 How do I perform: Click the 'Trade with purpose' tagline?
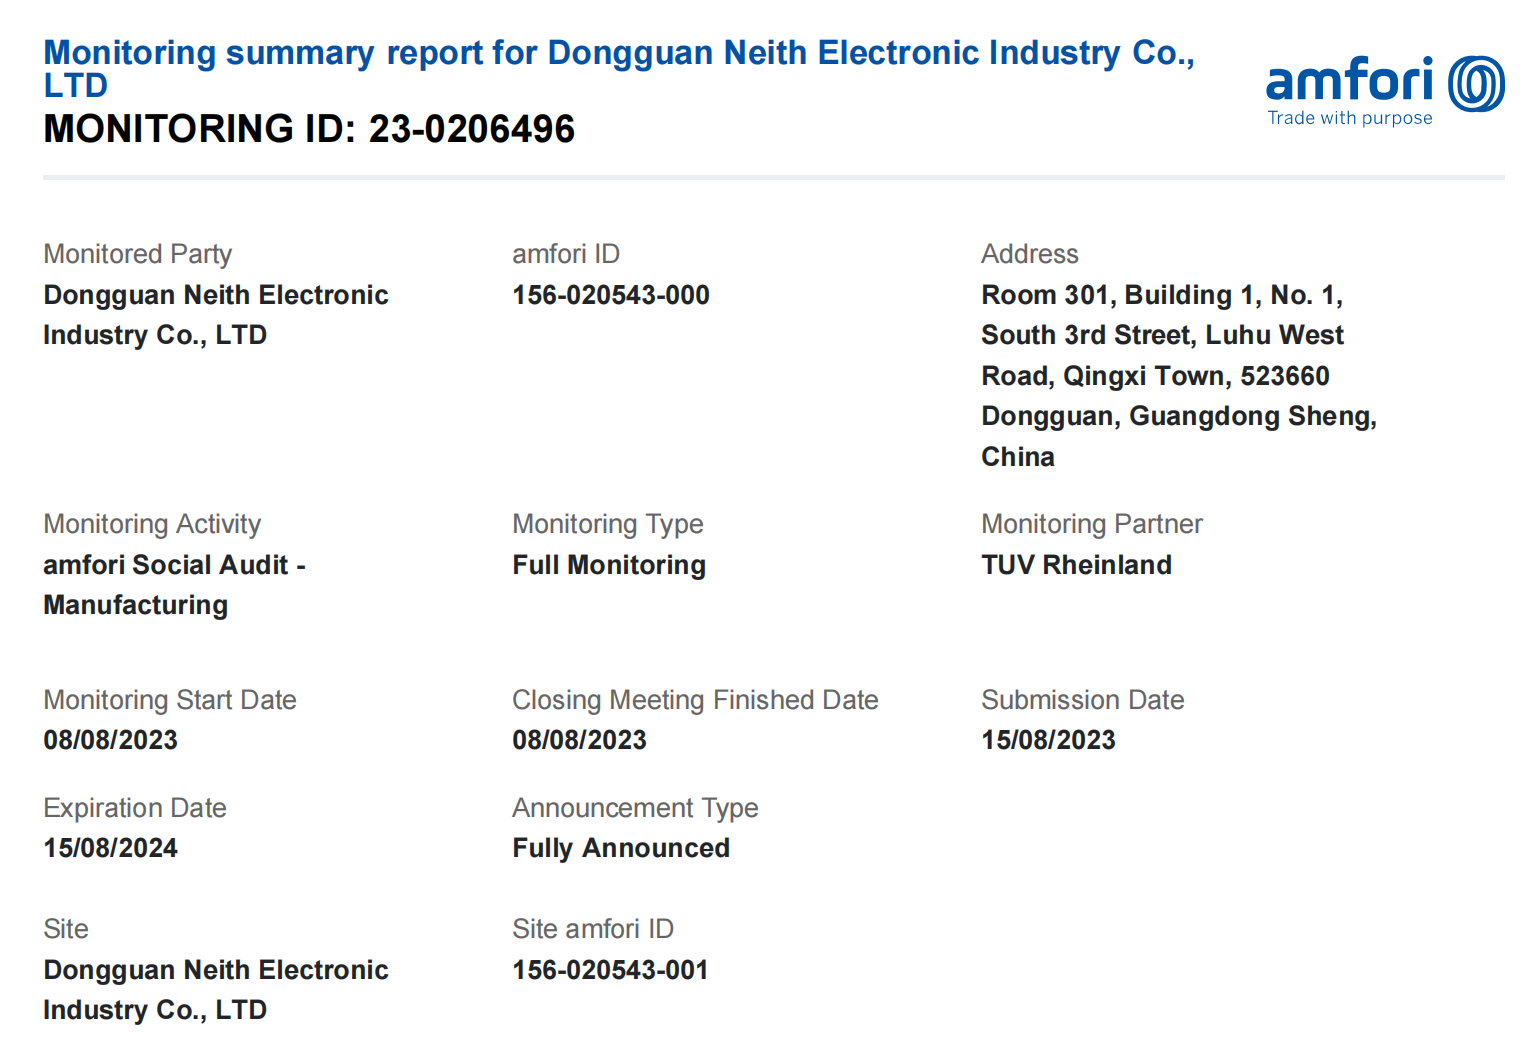[1349, 118]
